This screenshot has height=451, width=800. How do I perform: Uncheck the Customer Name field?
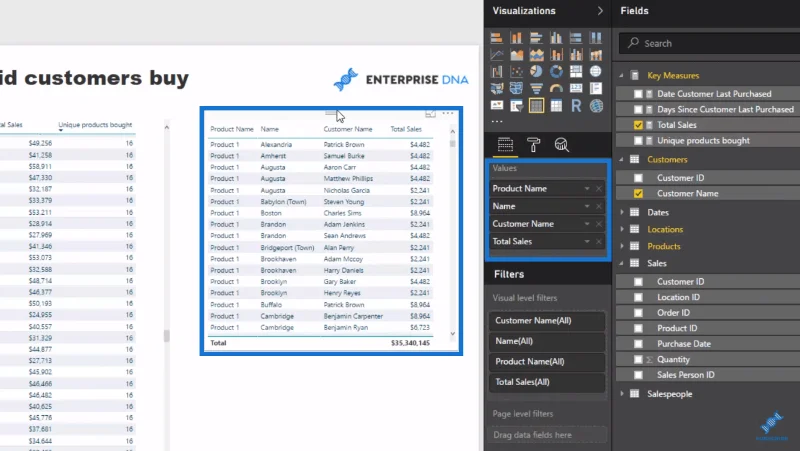(638, 193)
